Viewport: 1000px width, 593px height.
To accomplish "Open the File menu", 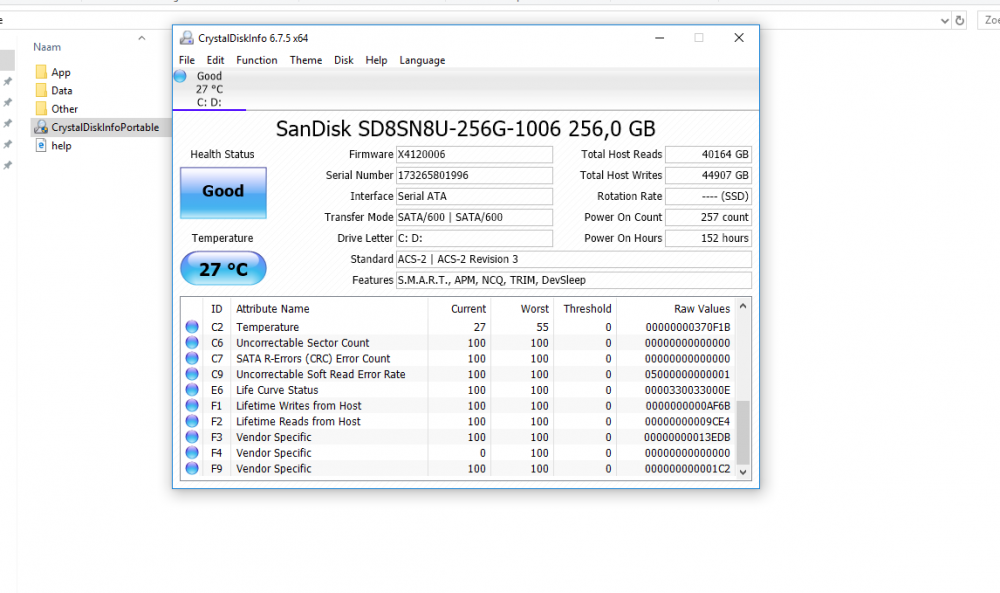I will click(x=187, y=60).
